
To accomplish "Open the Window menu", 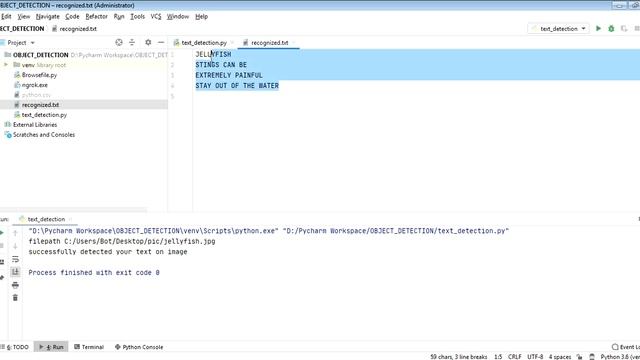I will coord(178,16).
